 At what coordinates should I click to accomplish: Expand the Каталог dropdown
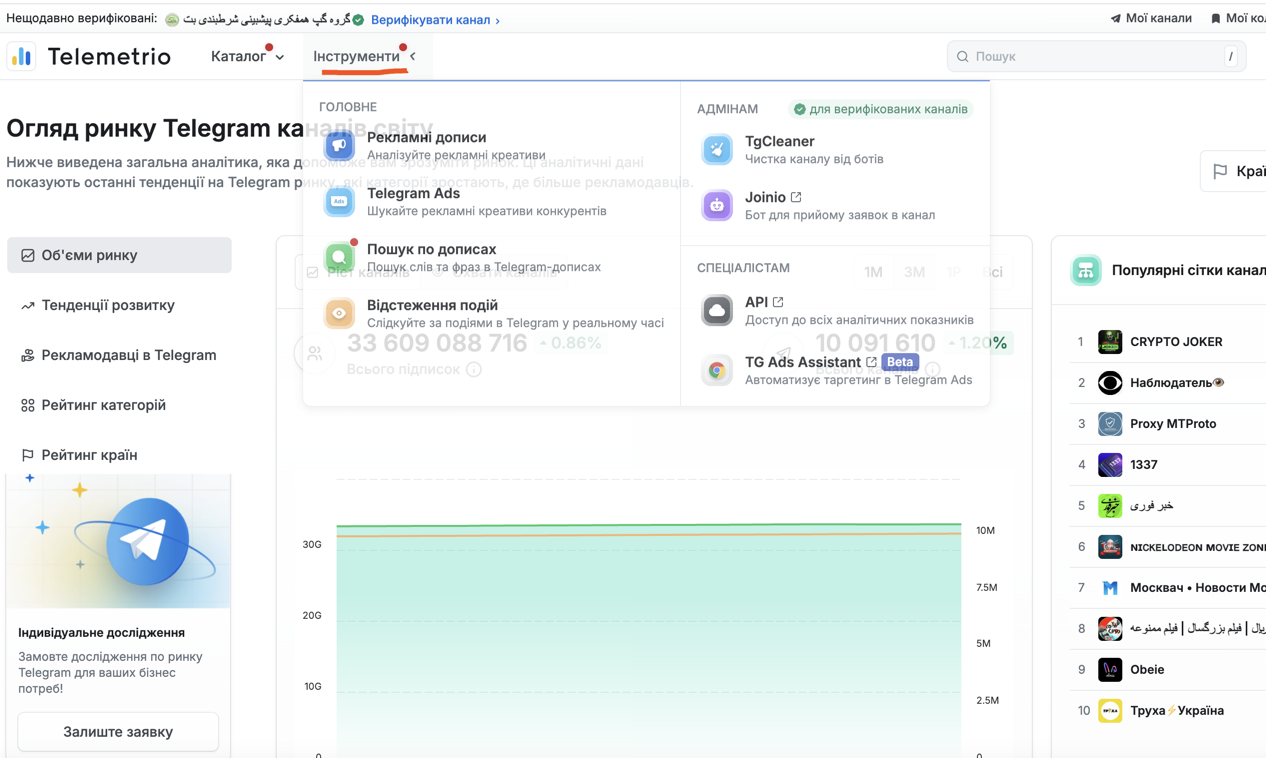244,56
